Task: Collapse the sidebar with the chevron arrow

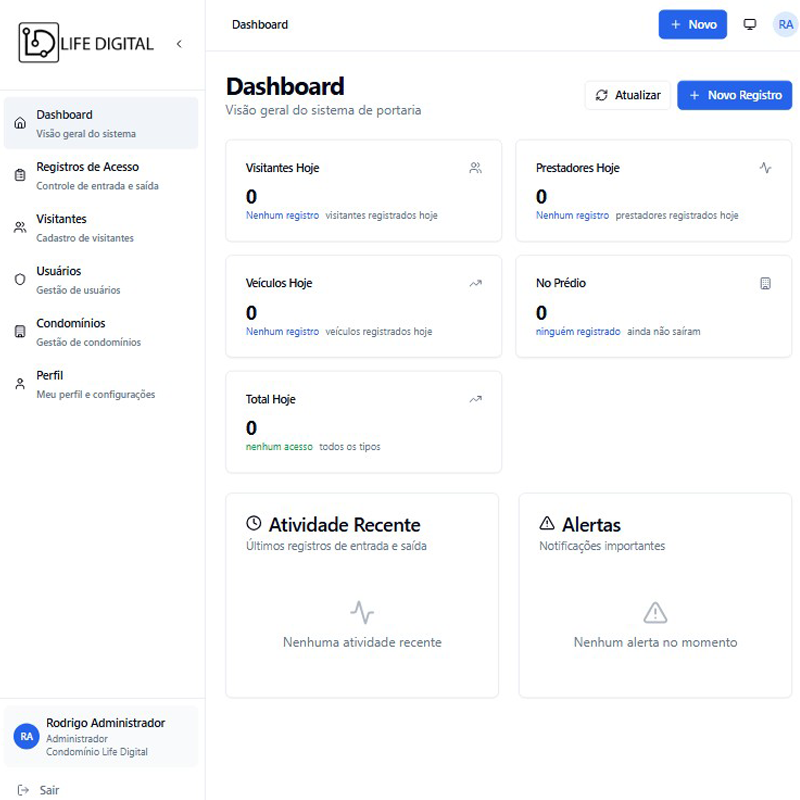Action: [179, 44]
